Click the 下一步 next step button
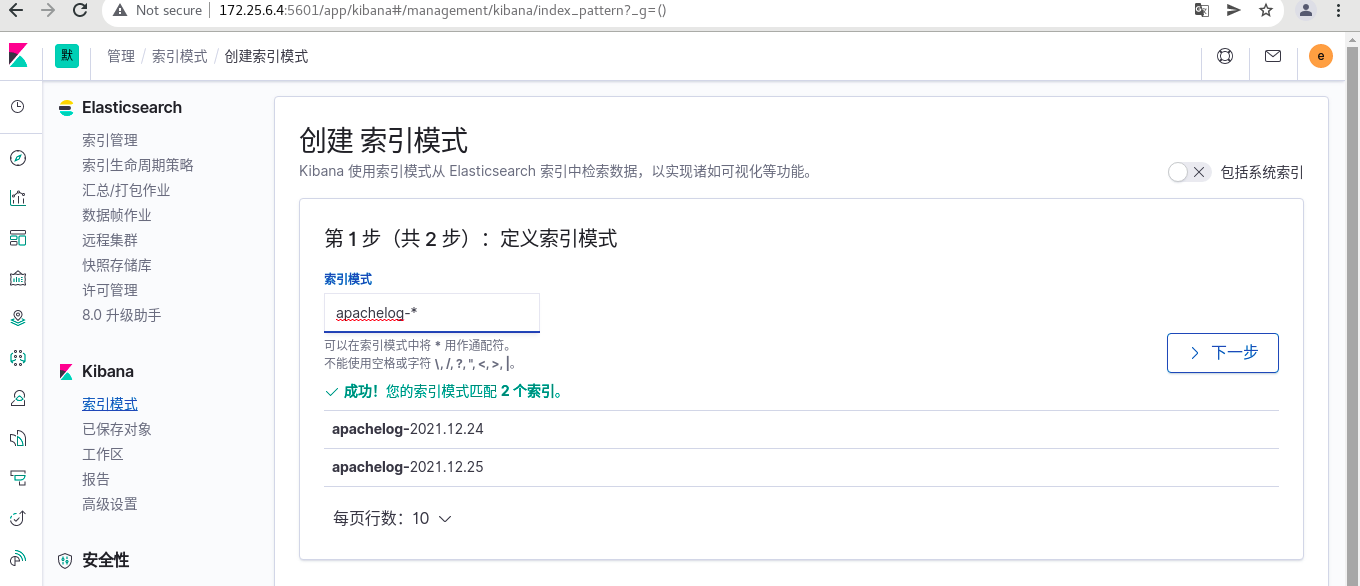This screenshot has width=1360, height=586. [x=1223, y=353]
